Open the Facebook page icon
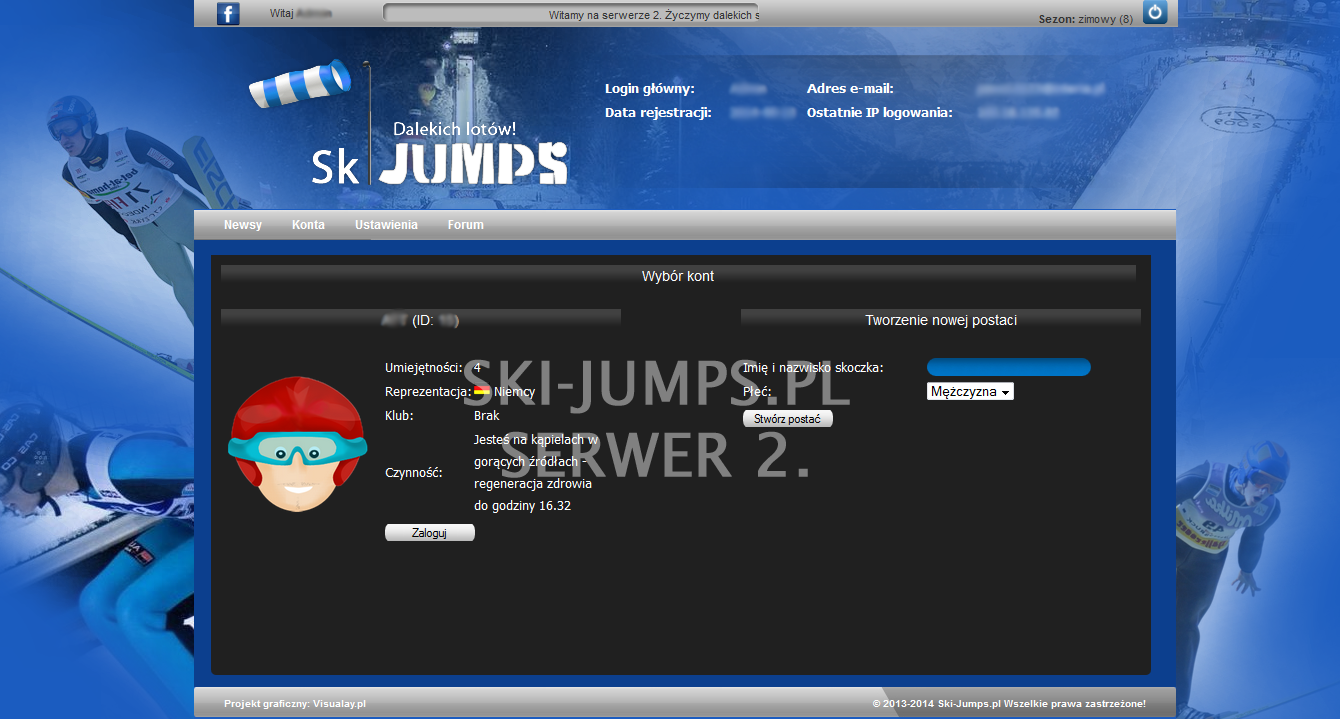The width and height of the screenshot is (1340, 719). pyautogui.click(x=228, y=14)
